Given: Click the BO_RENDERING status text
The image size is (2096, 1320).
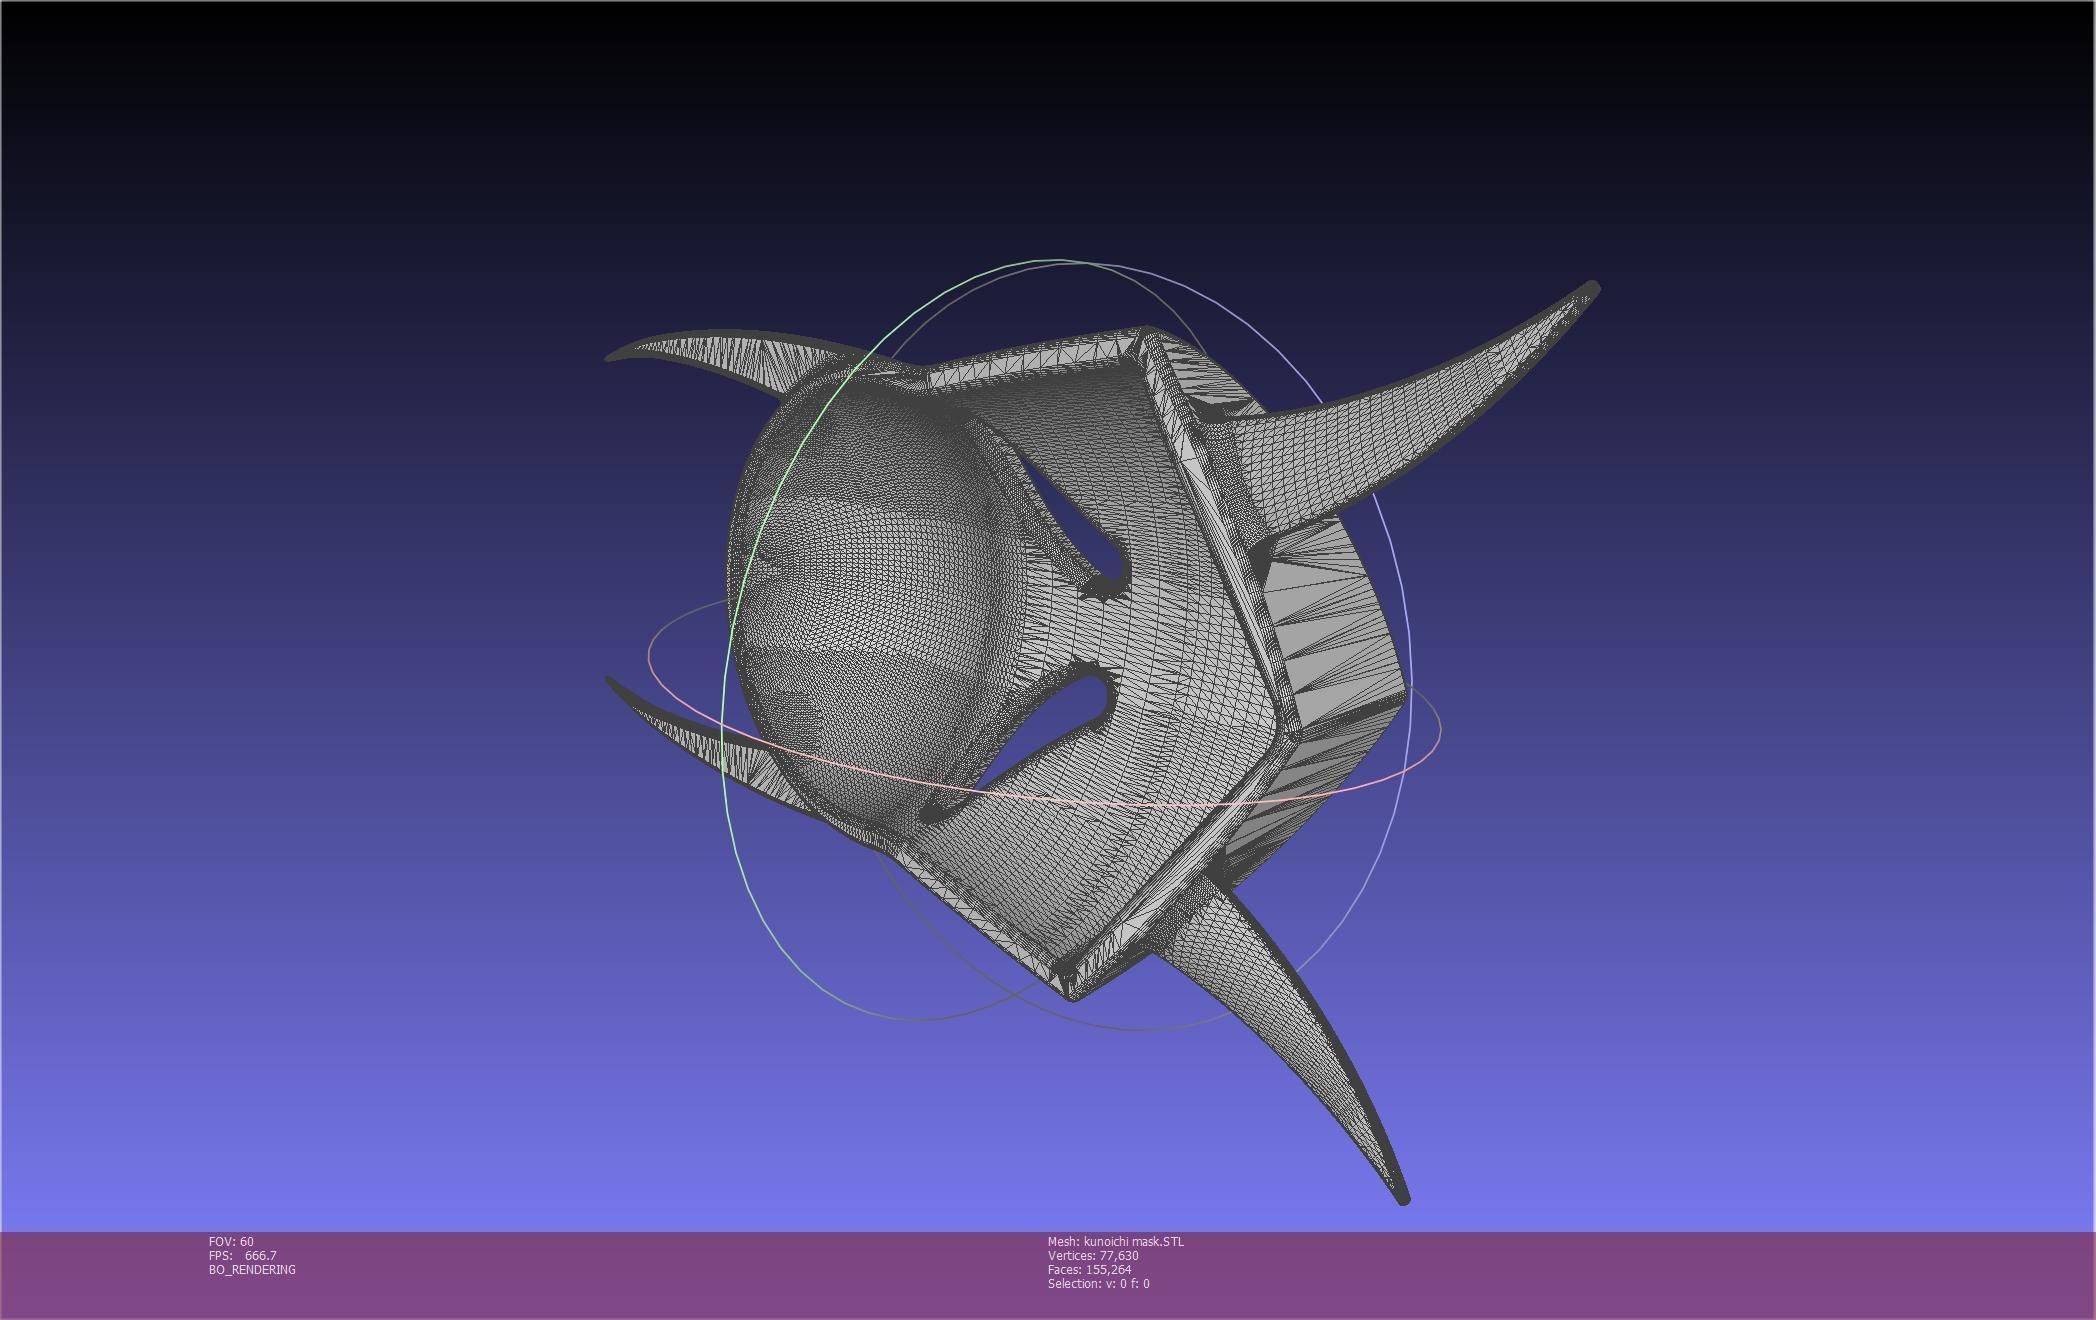Looking at the screenshot, I should click(x=252, y=1270).
